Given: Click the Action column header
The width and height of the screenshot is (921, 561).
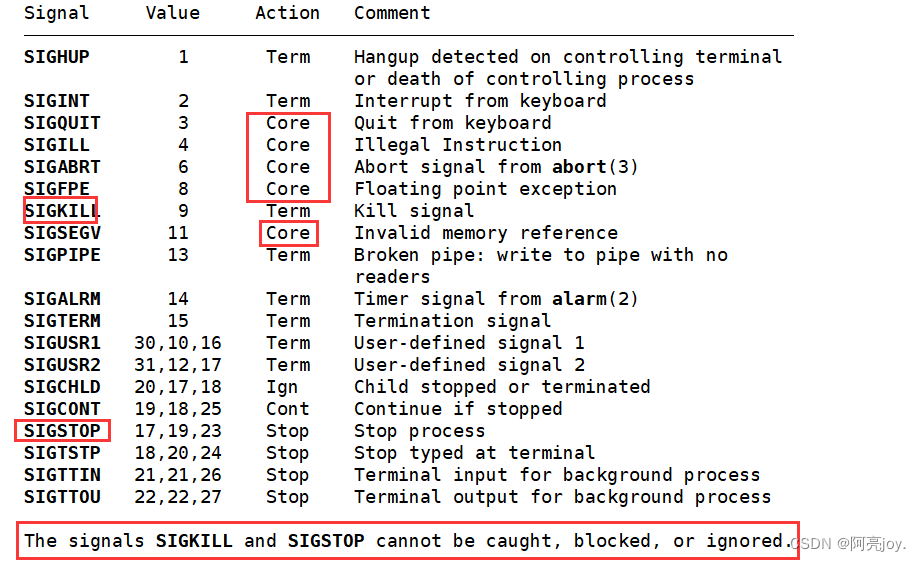Looking at the screenshot, I should [x=287, y=13].
